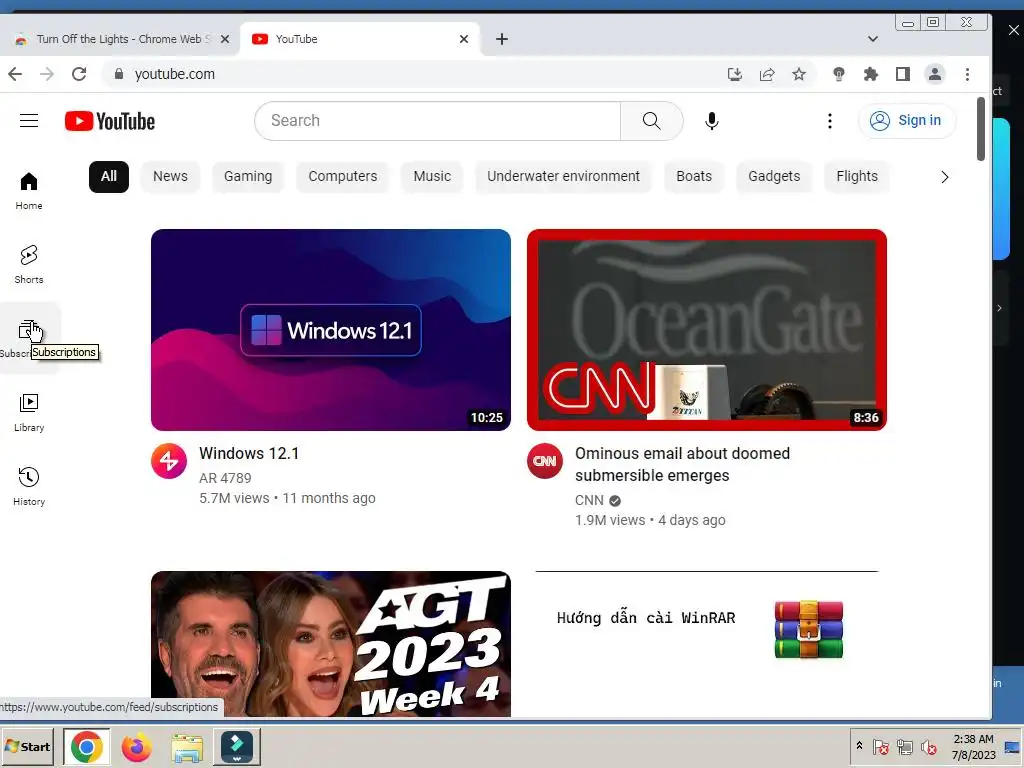Open the Extensions puzzle icon
The image size is (1024, 768).
(871, 74)
